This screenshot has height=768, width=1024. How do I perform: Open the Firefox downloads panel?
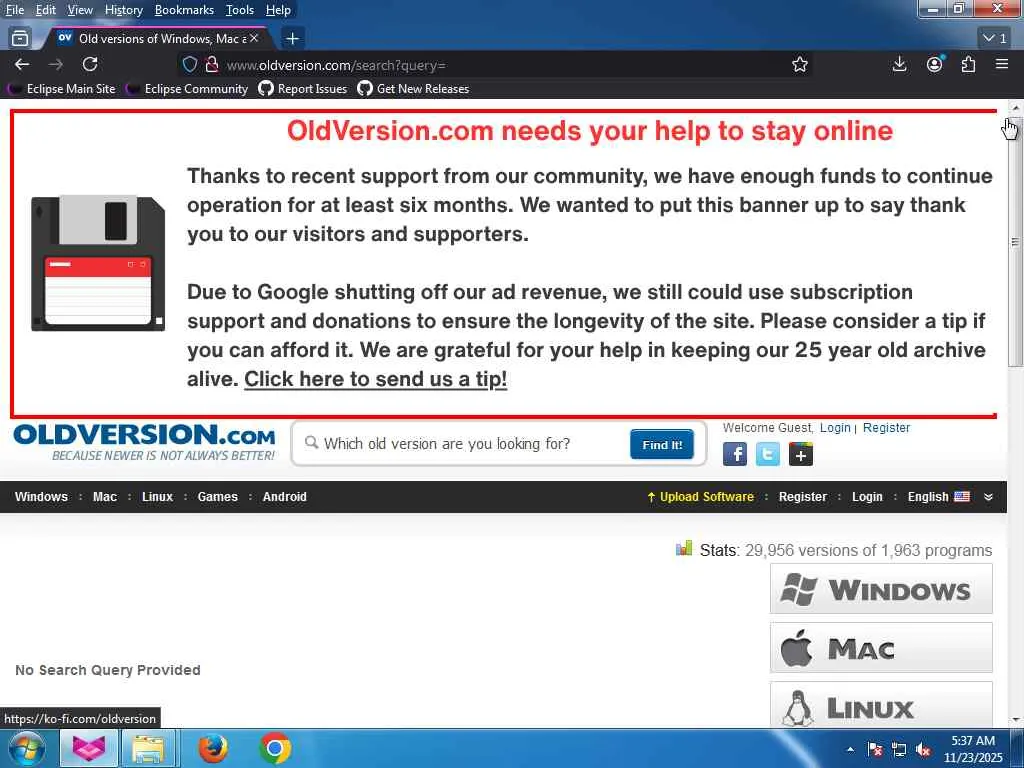899,64
